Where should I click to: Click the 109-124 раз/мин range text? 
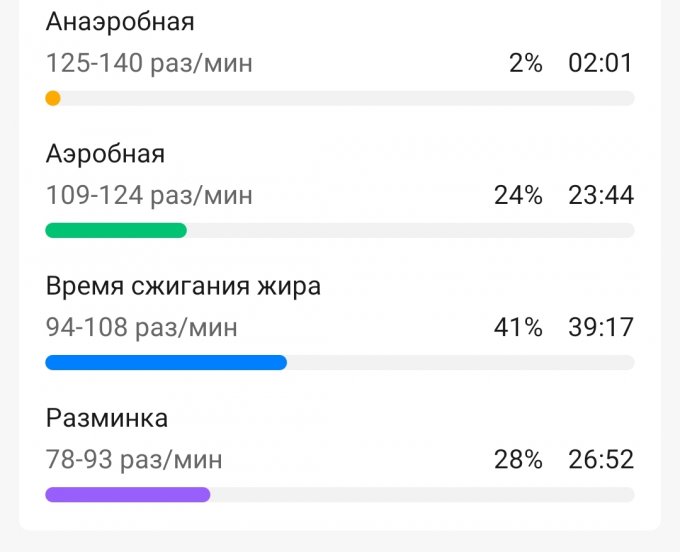(149, 196)
